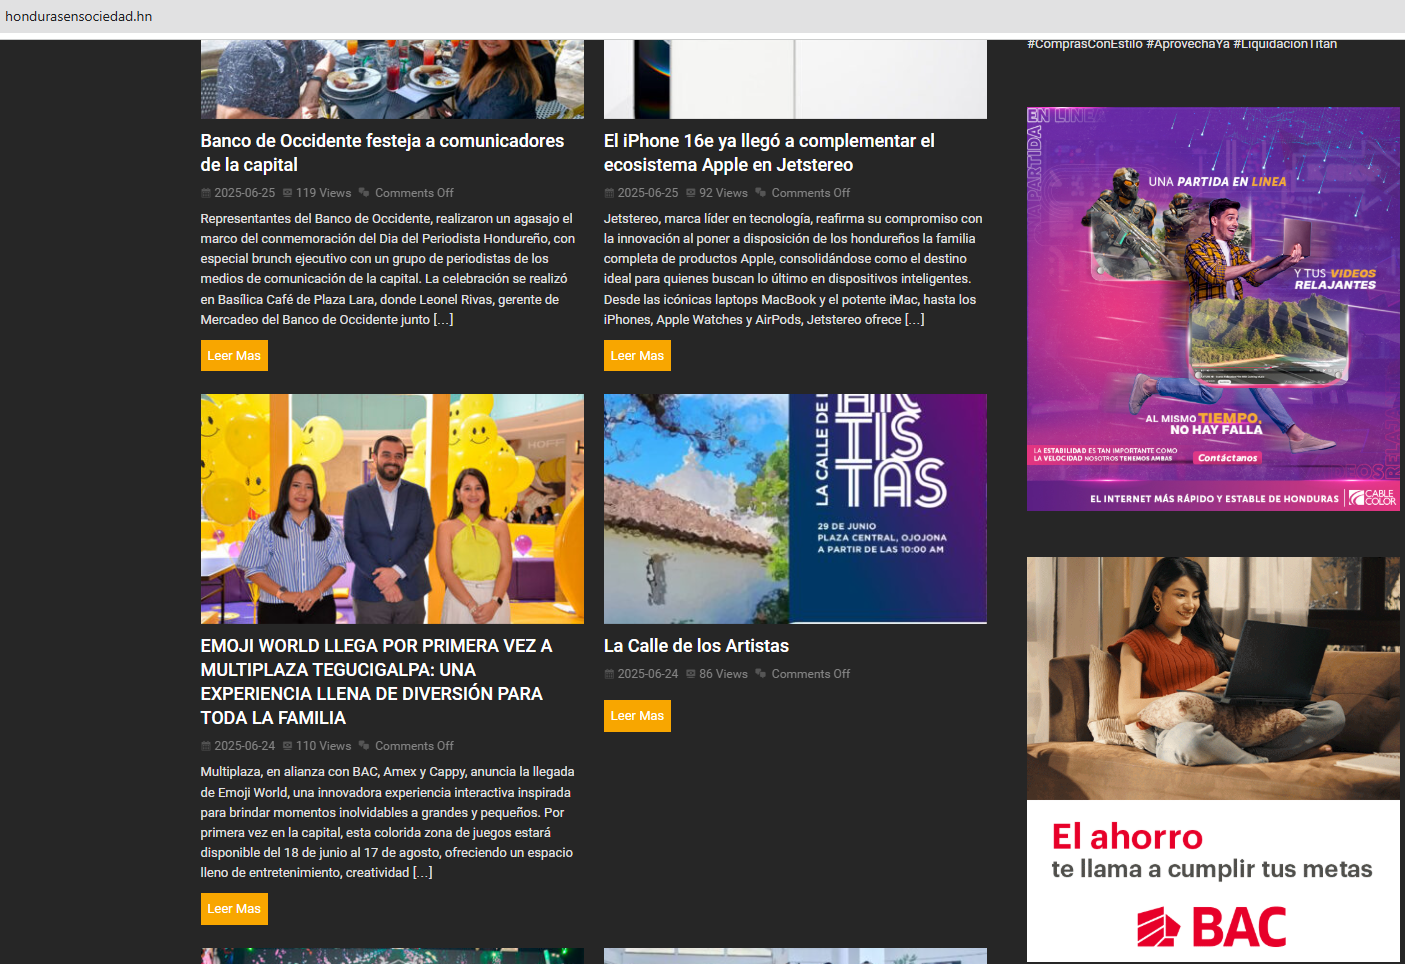Click comments icon beside iPhone article Comments Off
This screenshot has width=1405, height=964.
(761, 193)
